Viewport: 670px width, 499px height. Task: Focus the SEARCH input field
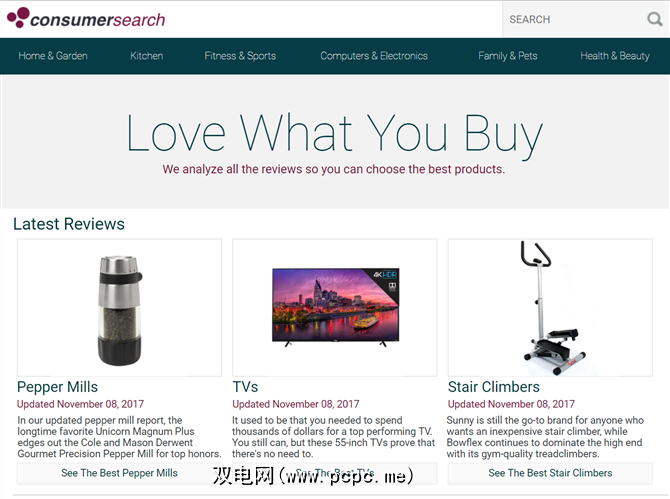(573, 19)
